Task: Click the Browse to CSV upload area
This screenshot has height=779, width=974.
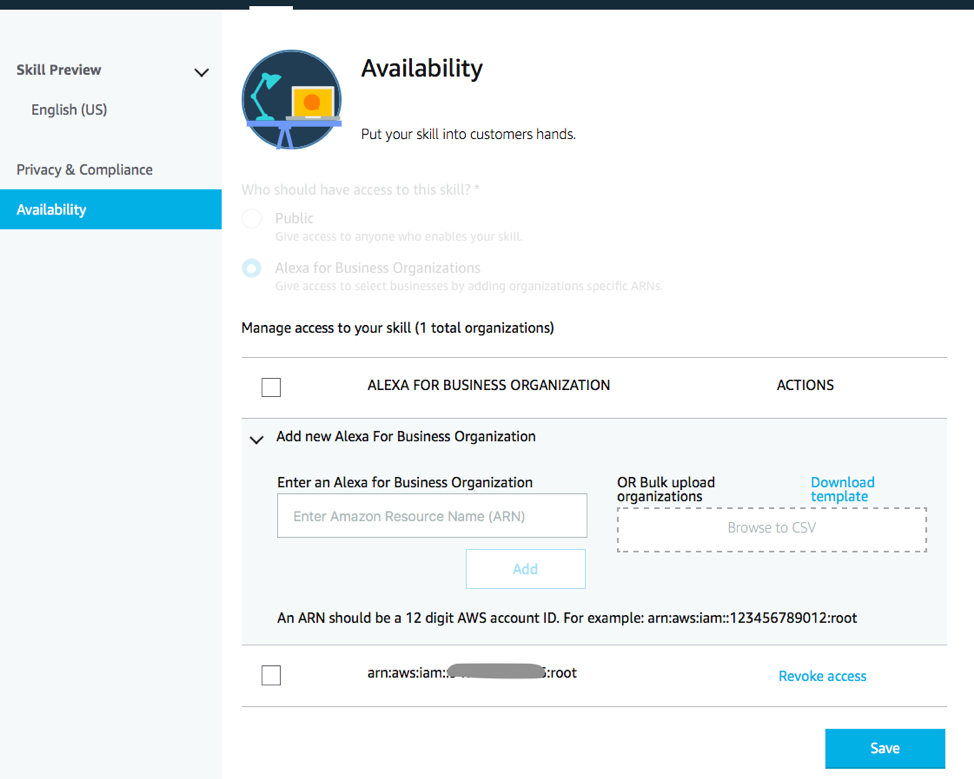Action: 771,529
